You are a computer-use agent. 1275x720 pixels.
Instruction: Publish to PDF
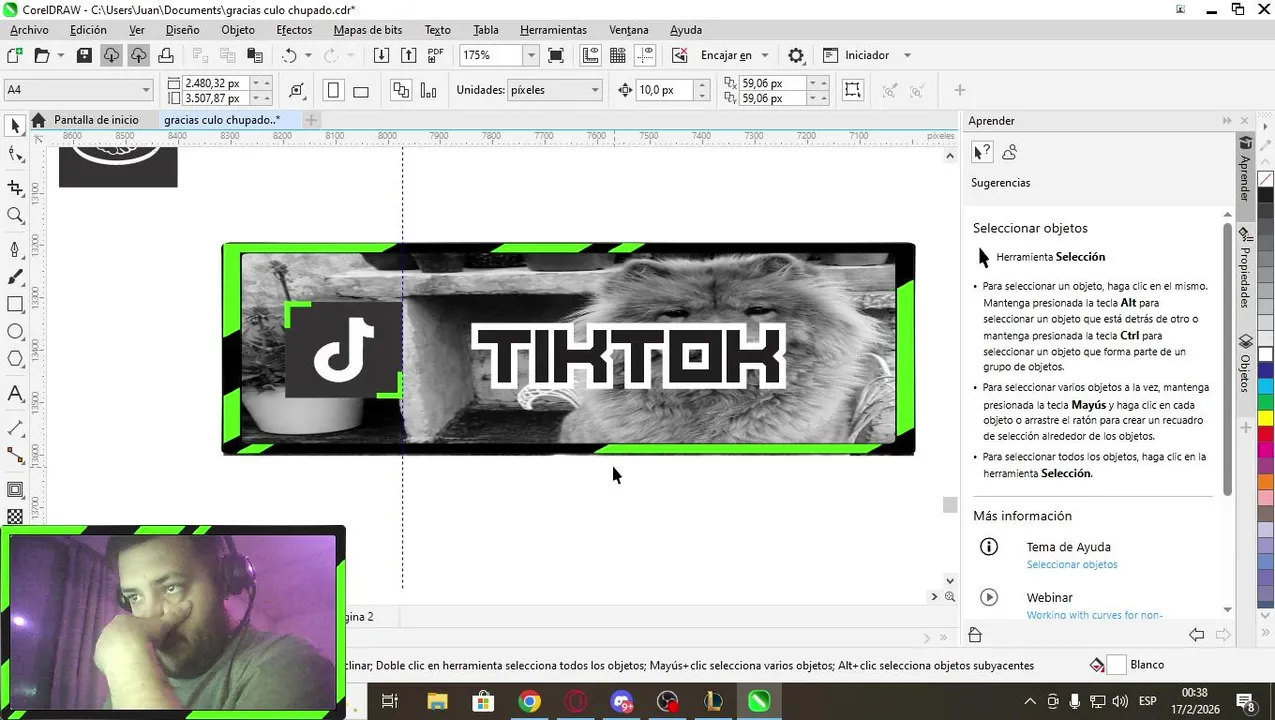436,56
